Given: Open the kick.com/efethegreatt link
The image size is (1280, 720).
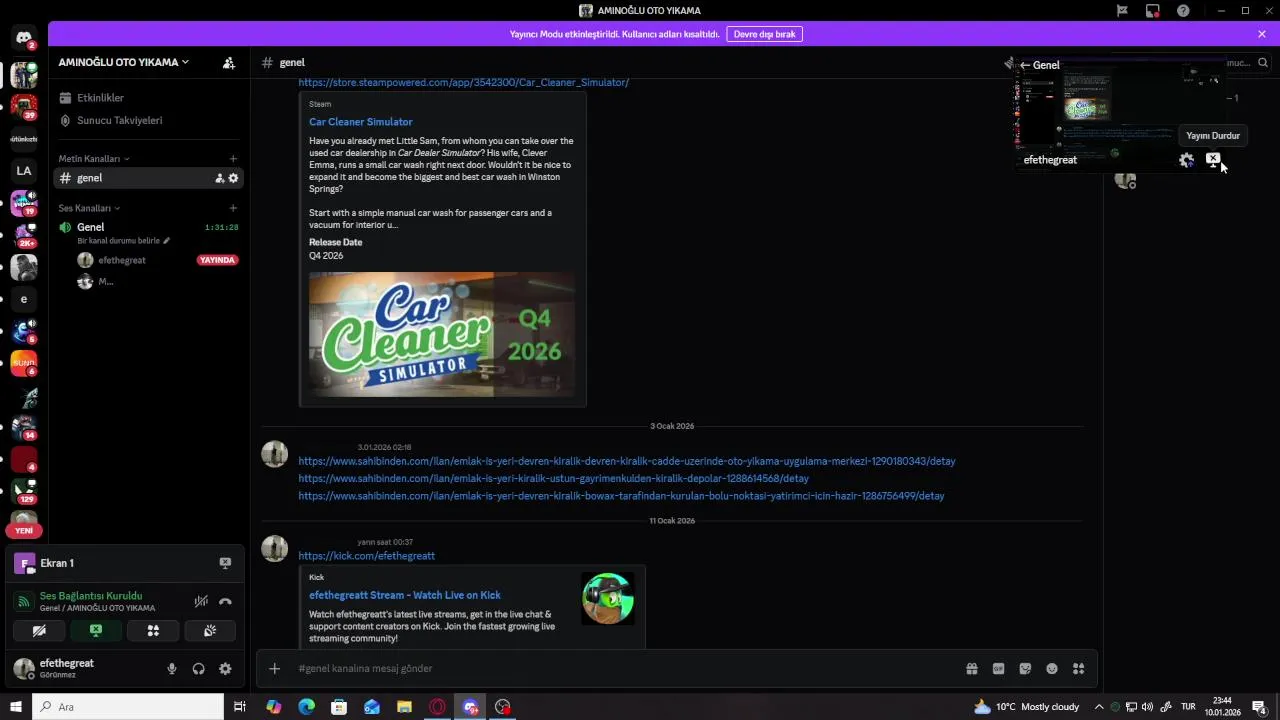Looking at the screenshot, I should 367,555.
